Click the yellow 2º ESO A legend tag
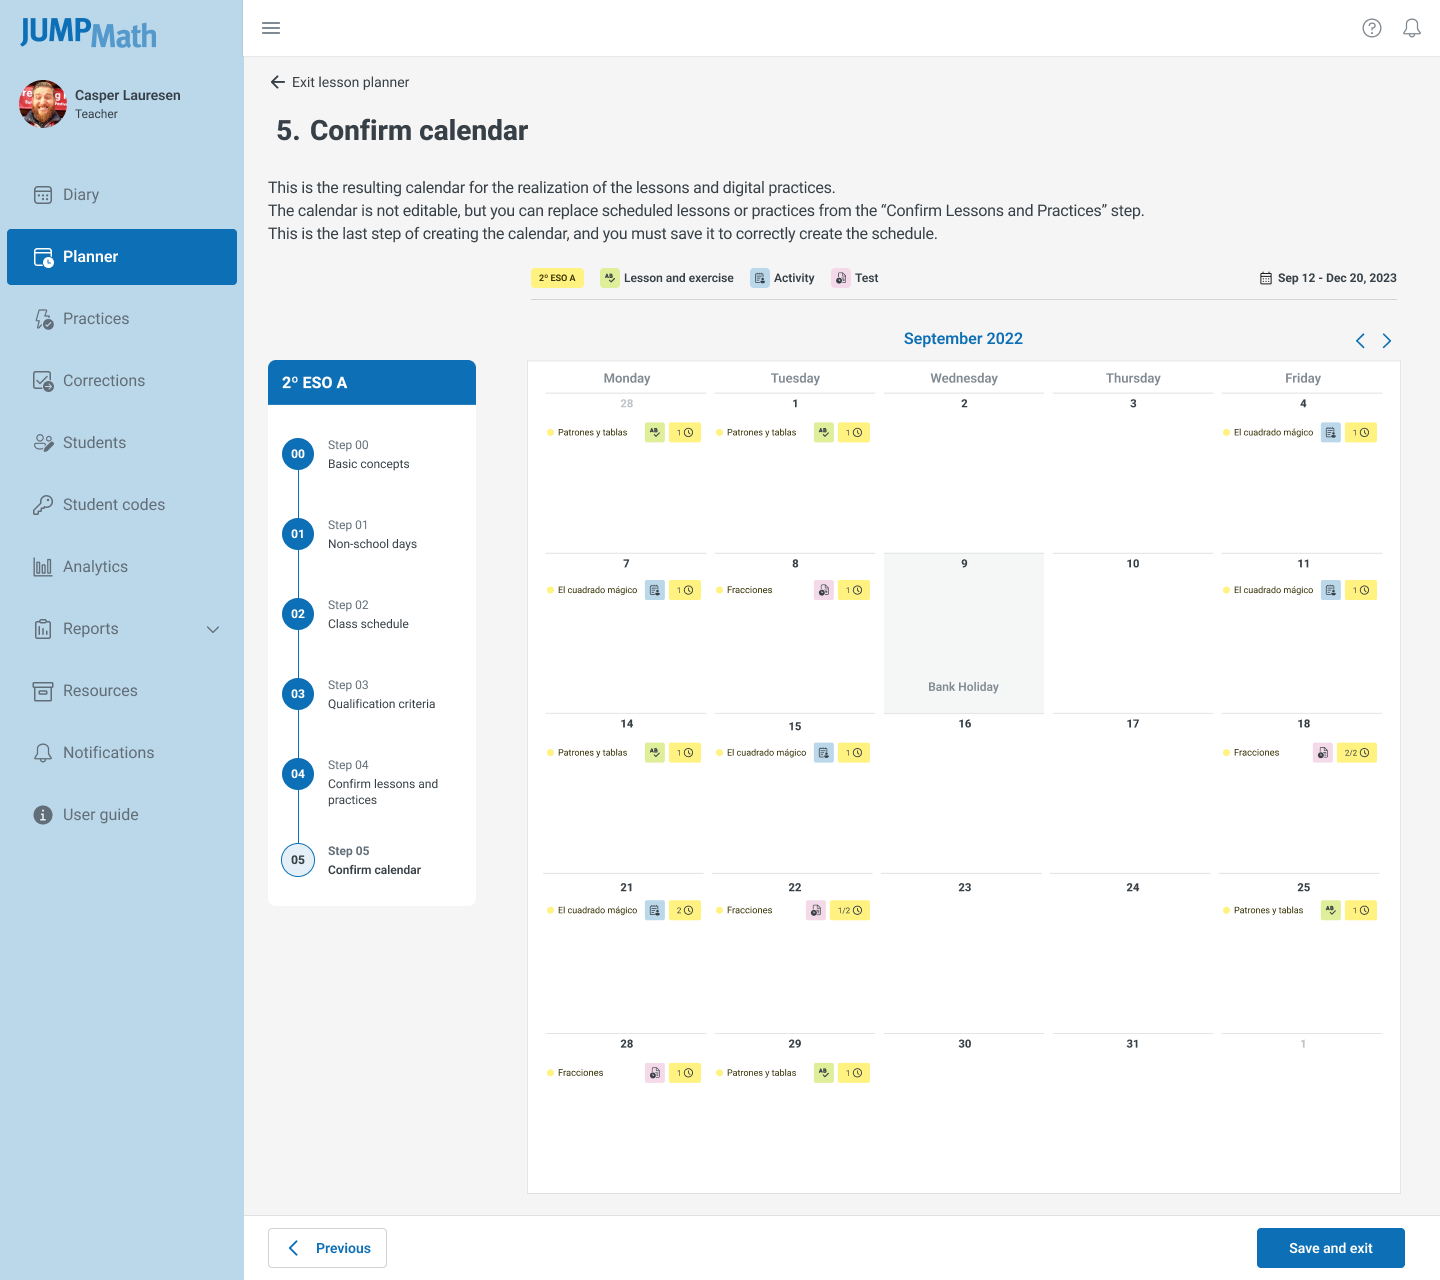Image resolution: width=1440 pixels, height=1280 pixels. click(x=557, y=278)
